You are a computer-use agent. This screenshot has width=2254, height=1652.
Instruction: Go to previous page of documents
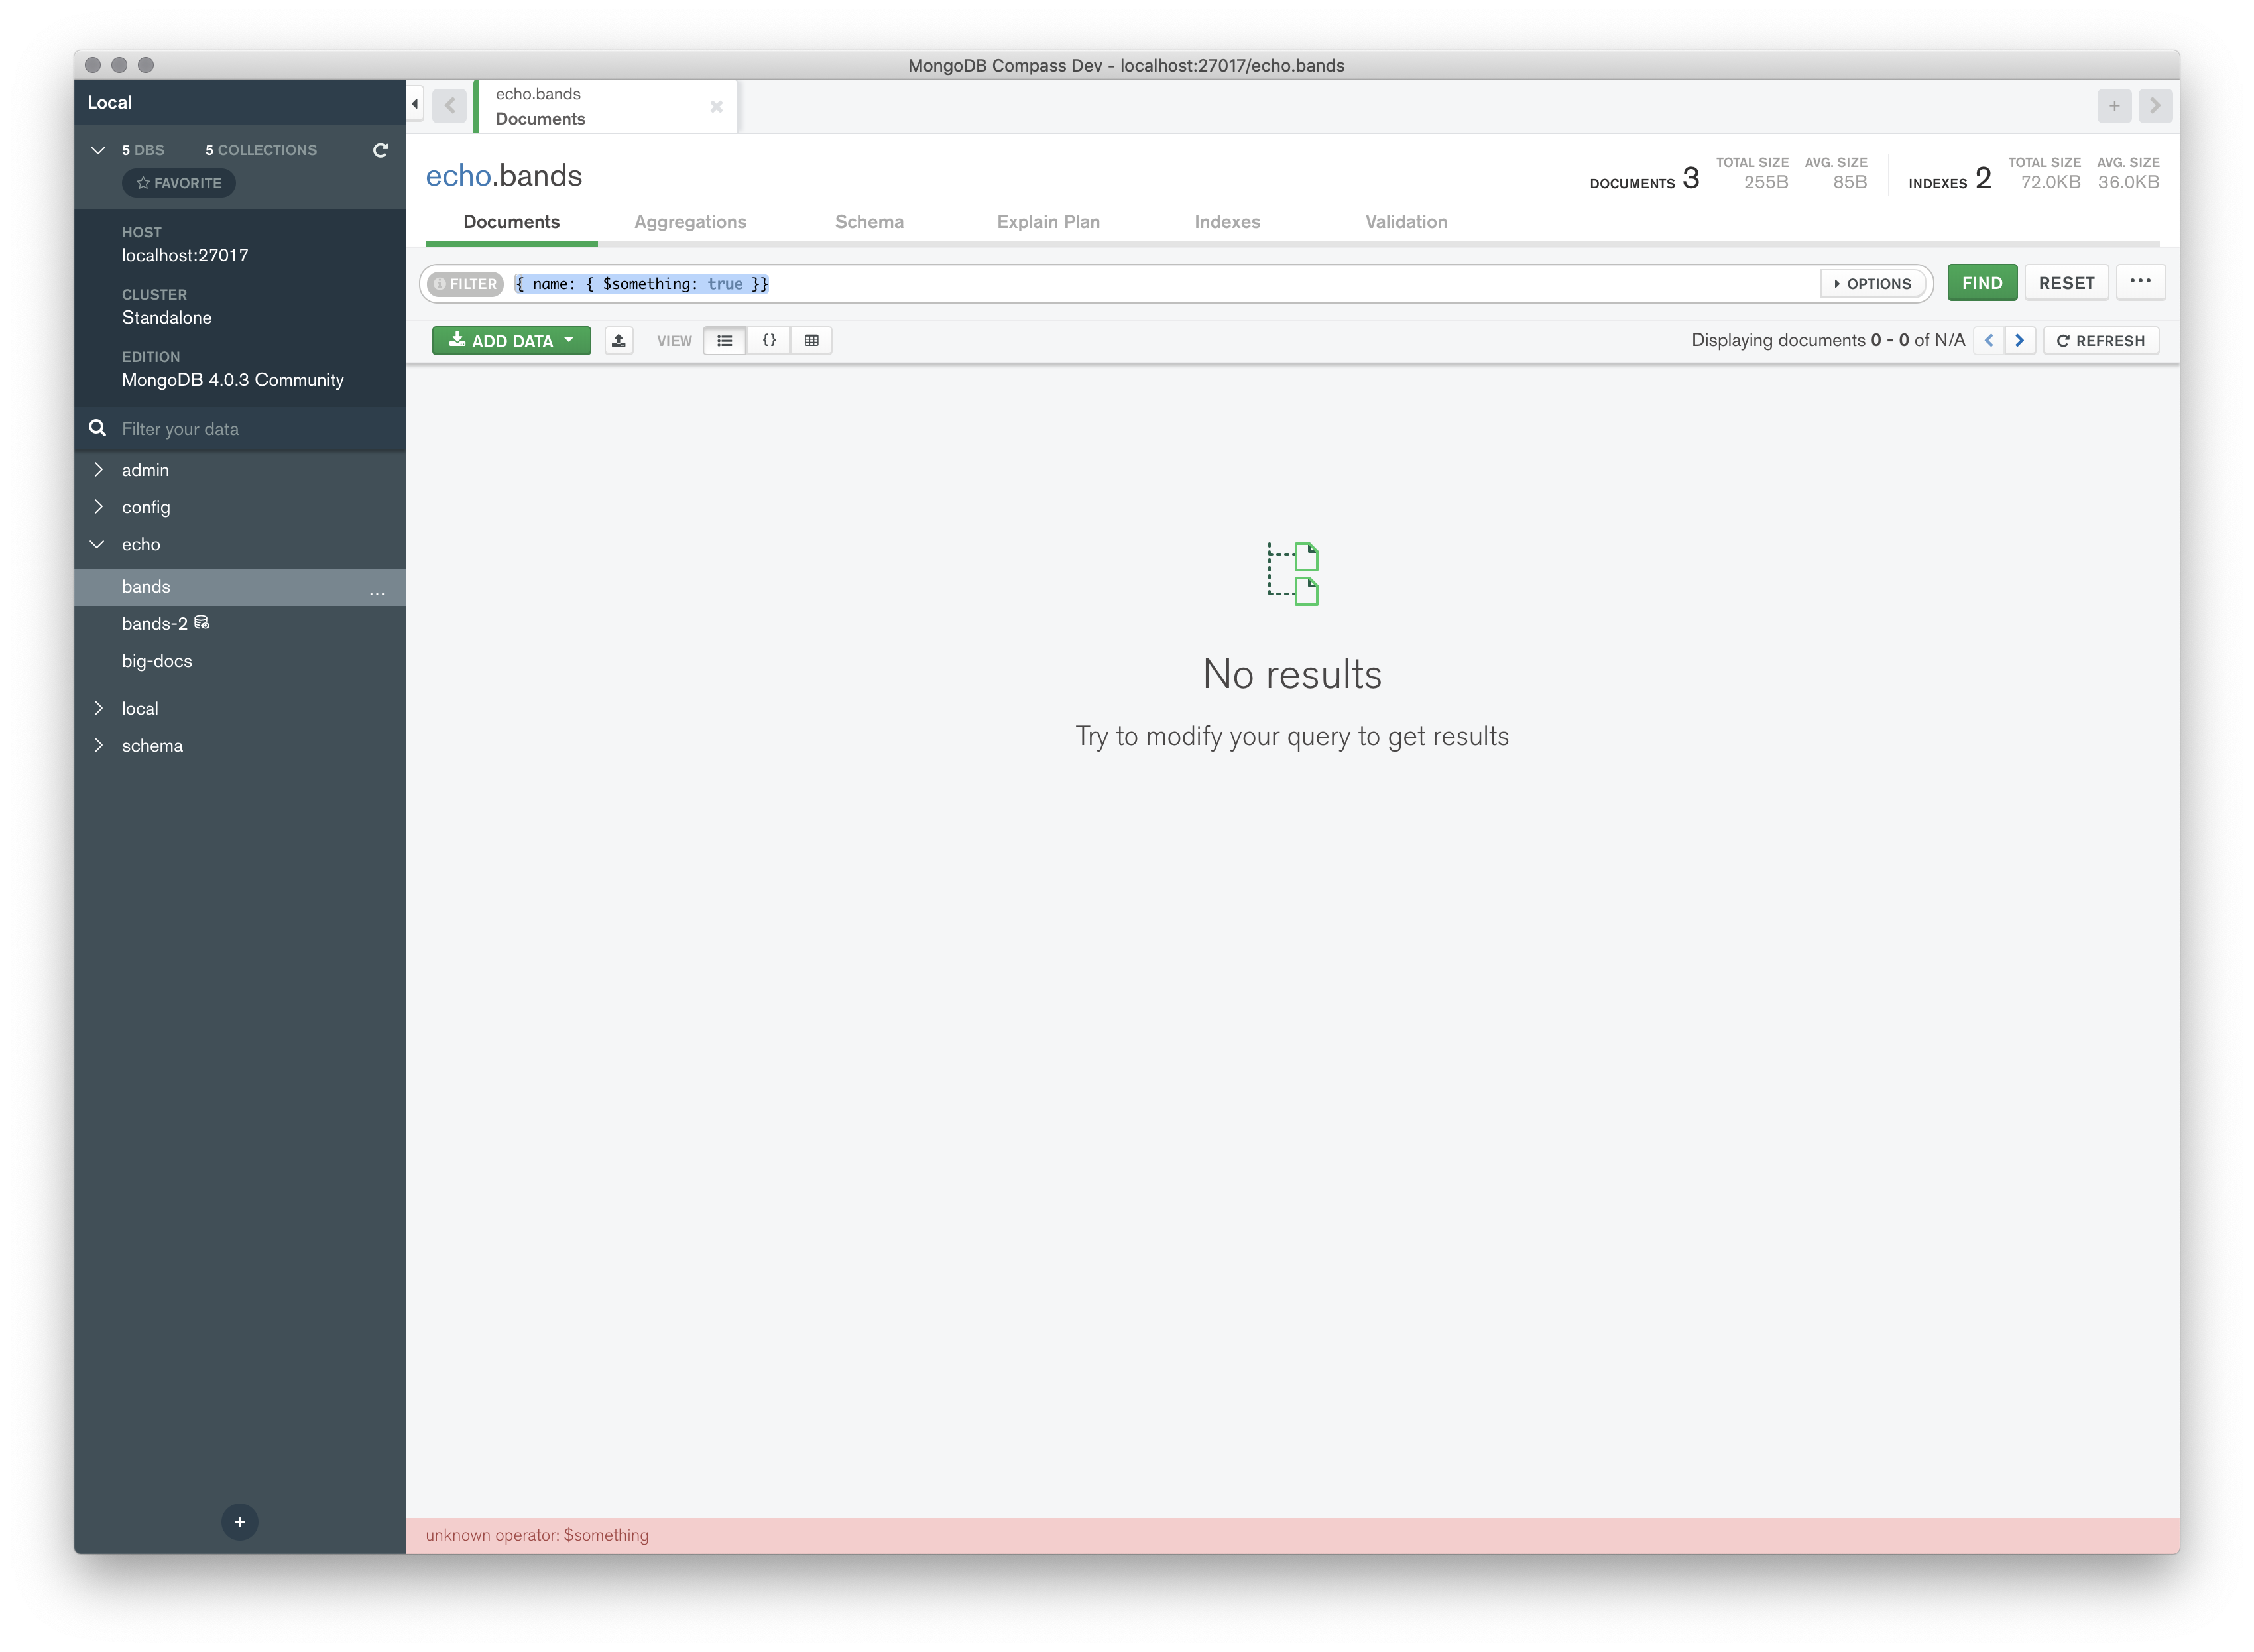(1988, 341)
